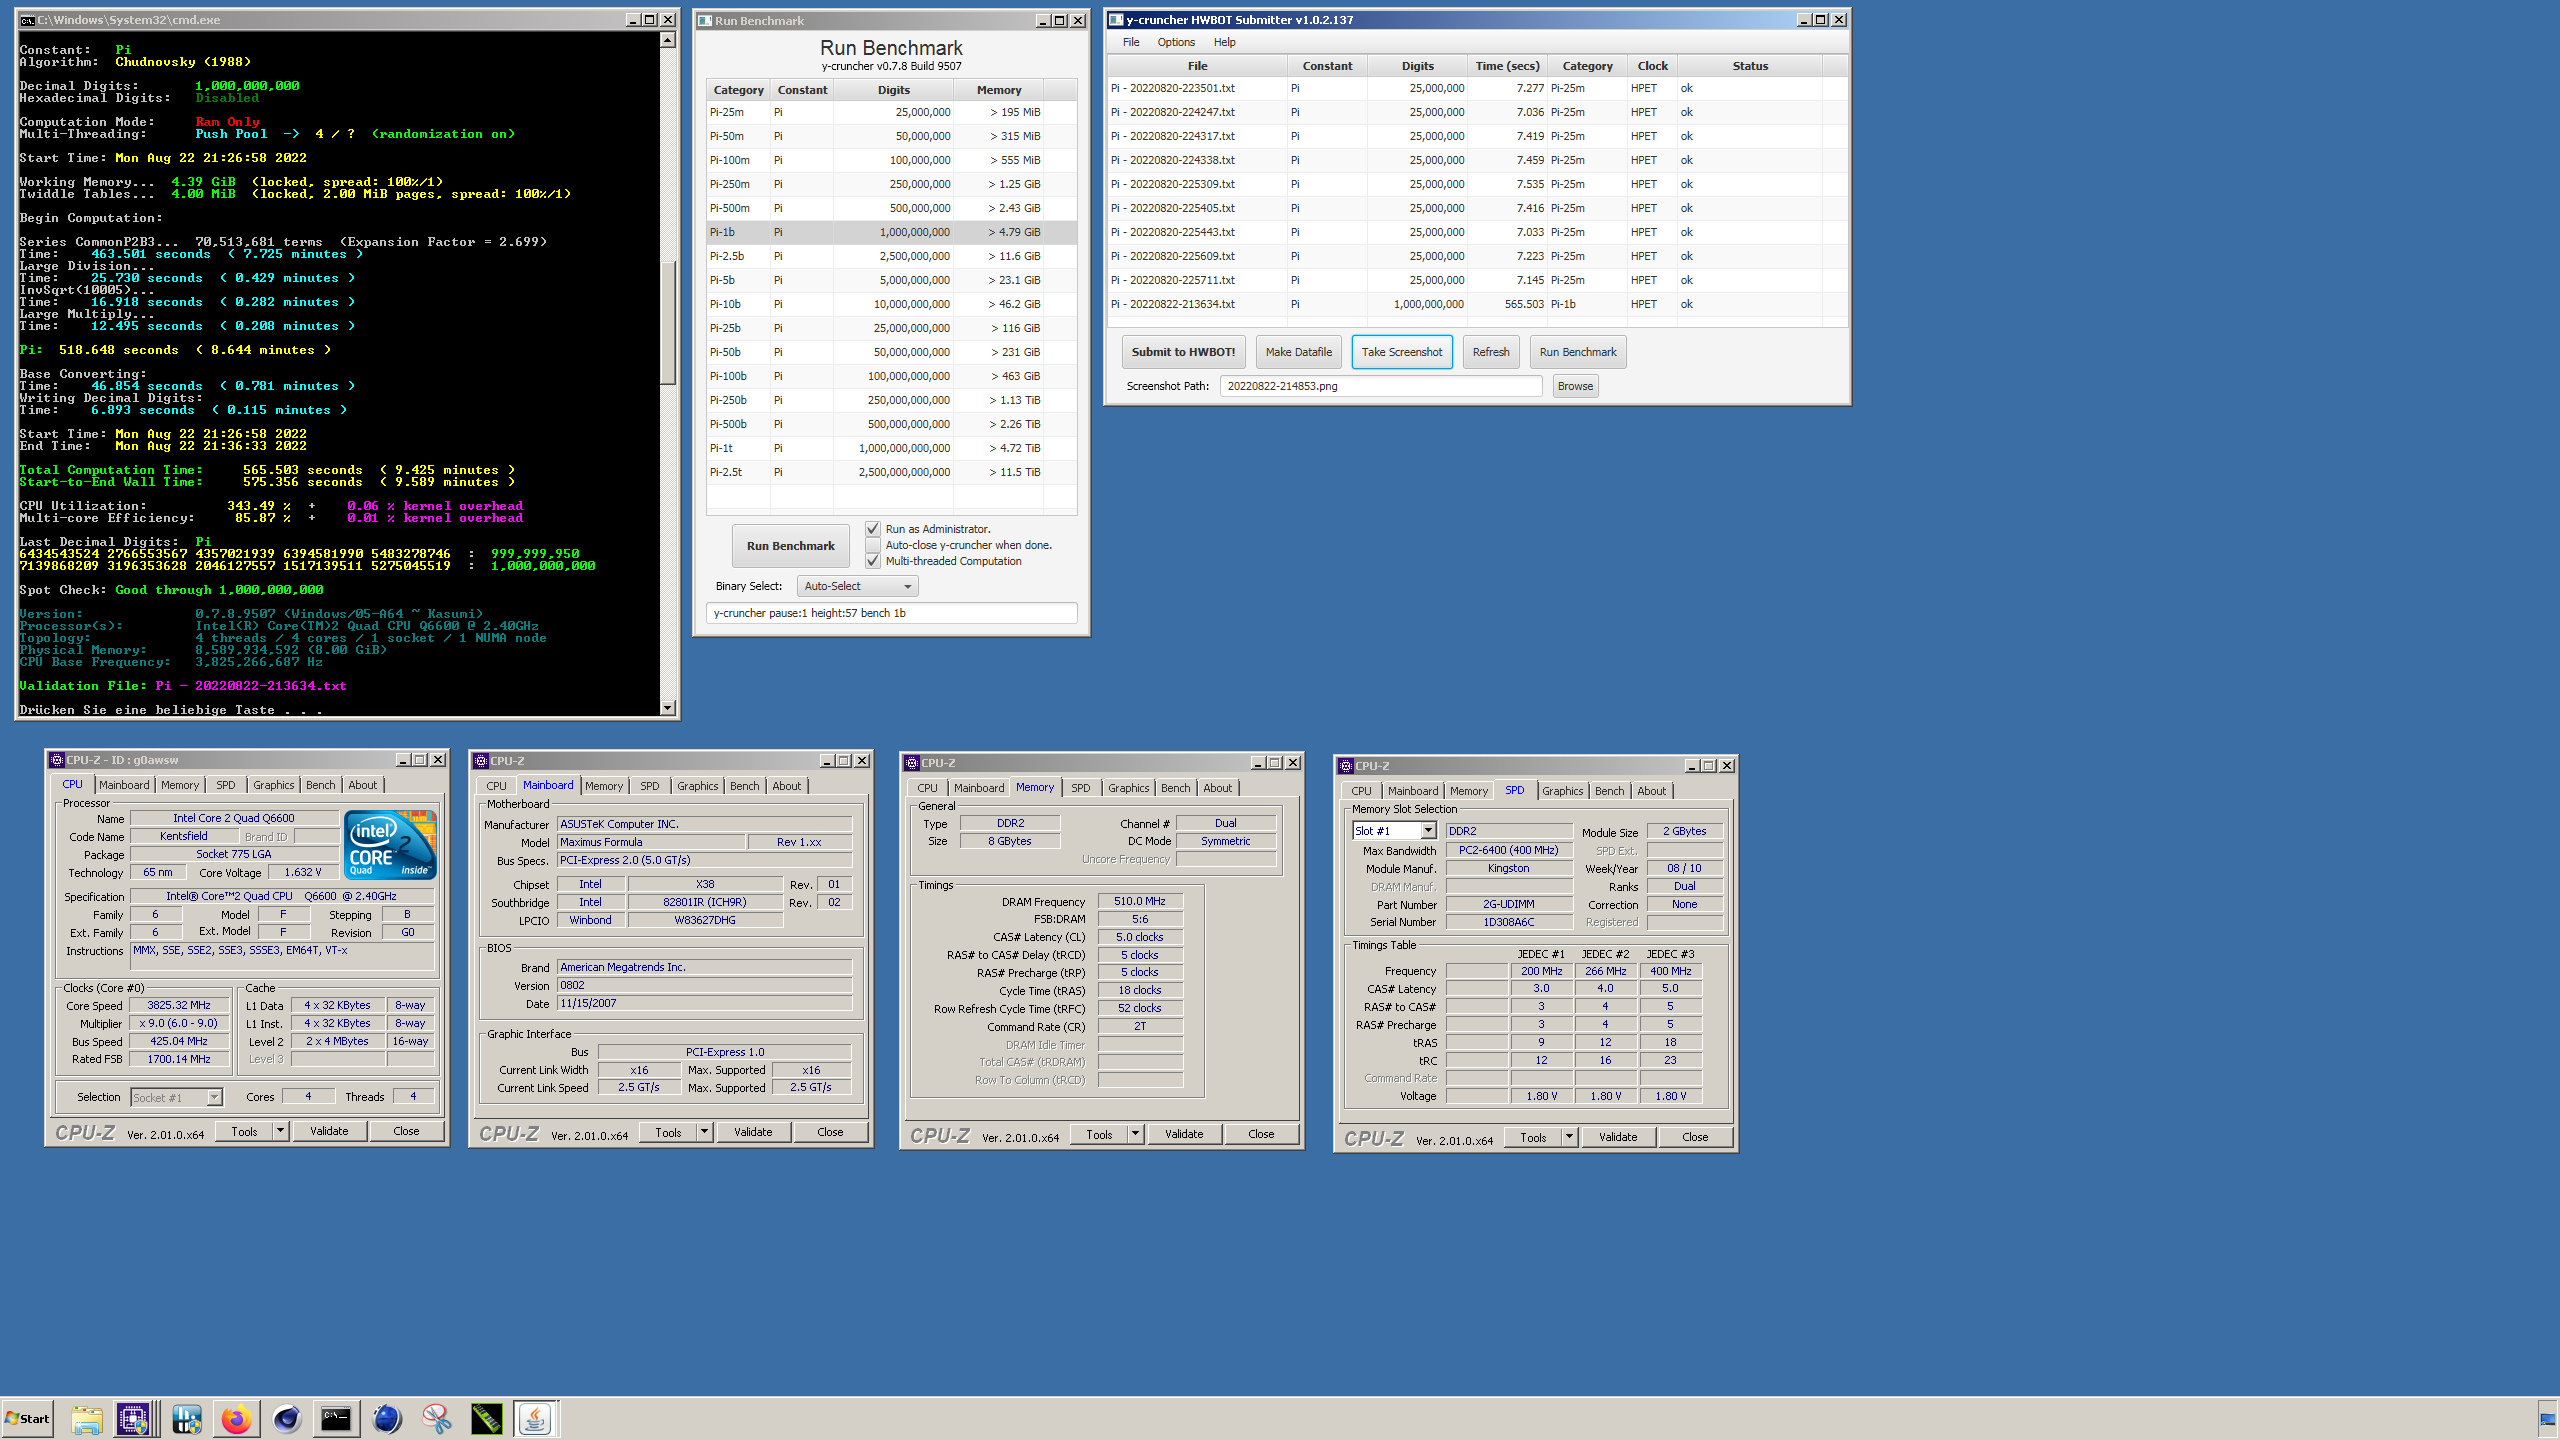The height and width of the screenshot is (1440, 2560).
Task: Click the Windows Start button
Action: [x=28, y=1418]
